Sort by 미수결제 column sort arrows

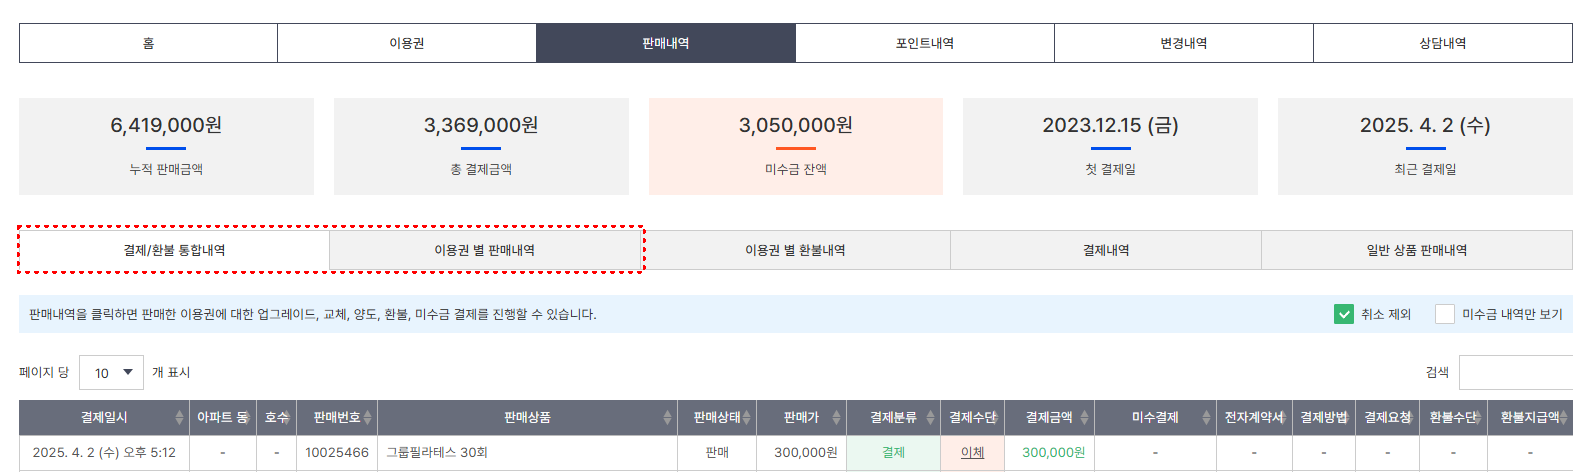point(1206,418)
